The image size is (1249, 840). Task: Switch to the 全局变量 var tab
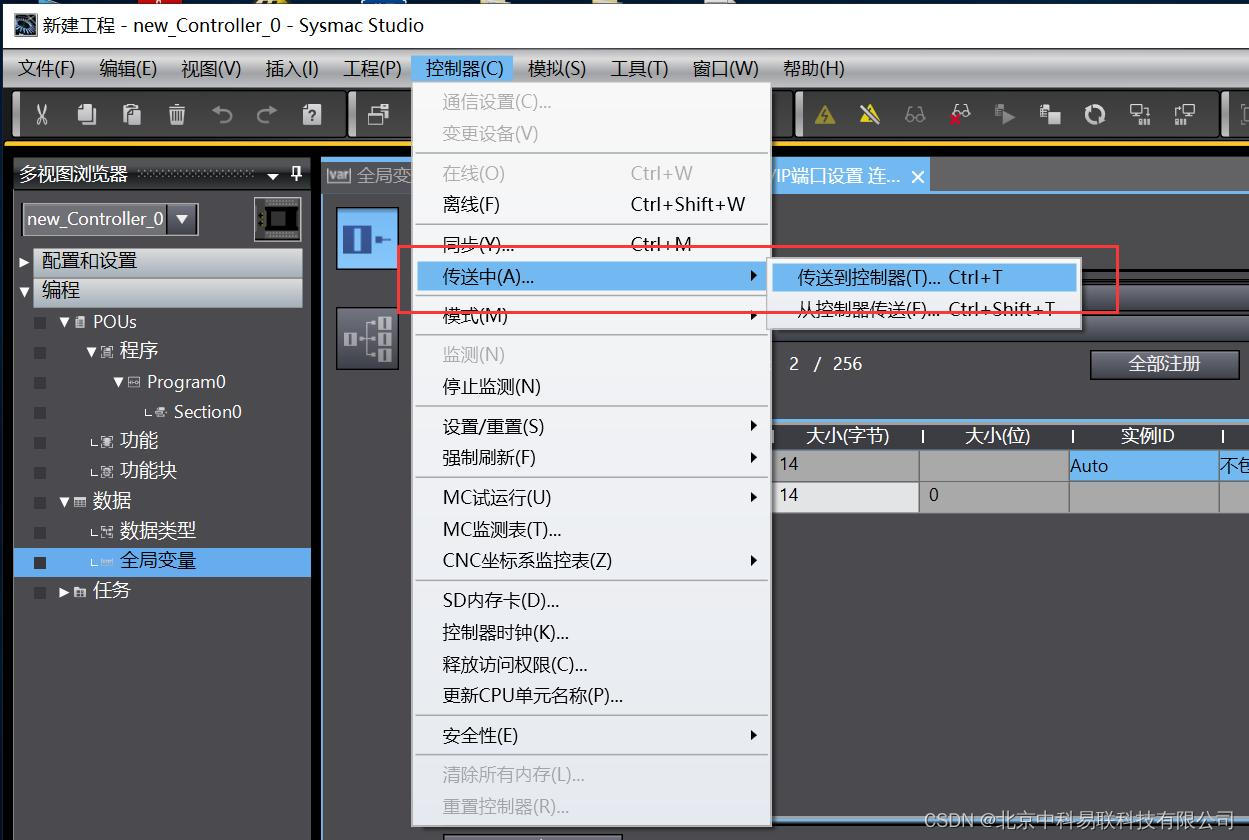pyautogui.click(x=368, y=176)
